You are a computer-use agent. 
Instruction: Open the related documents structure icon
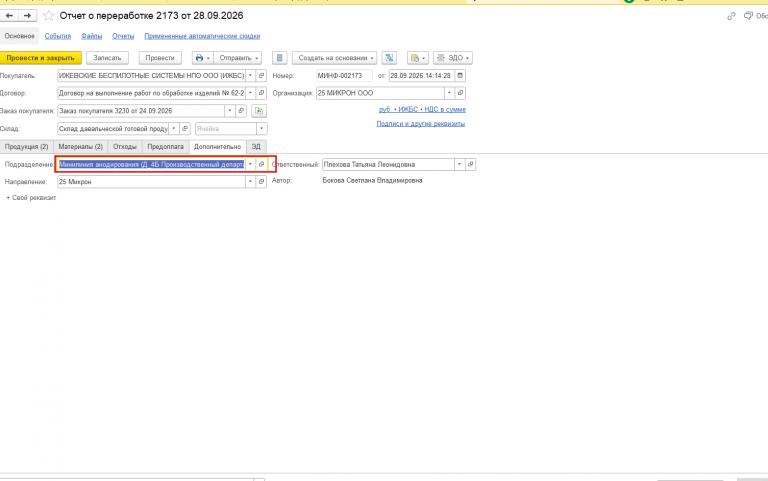click(389, 58)
